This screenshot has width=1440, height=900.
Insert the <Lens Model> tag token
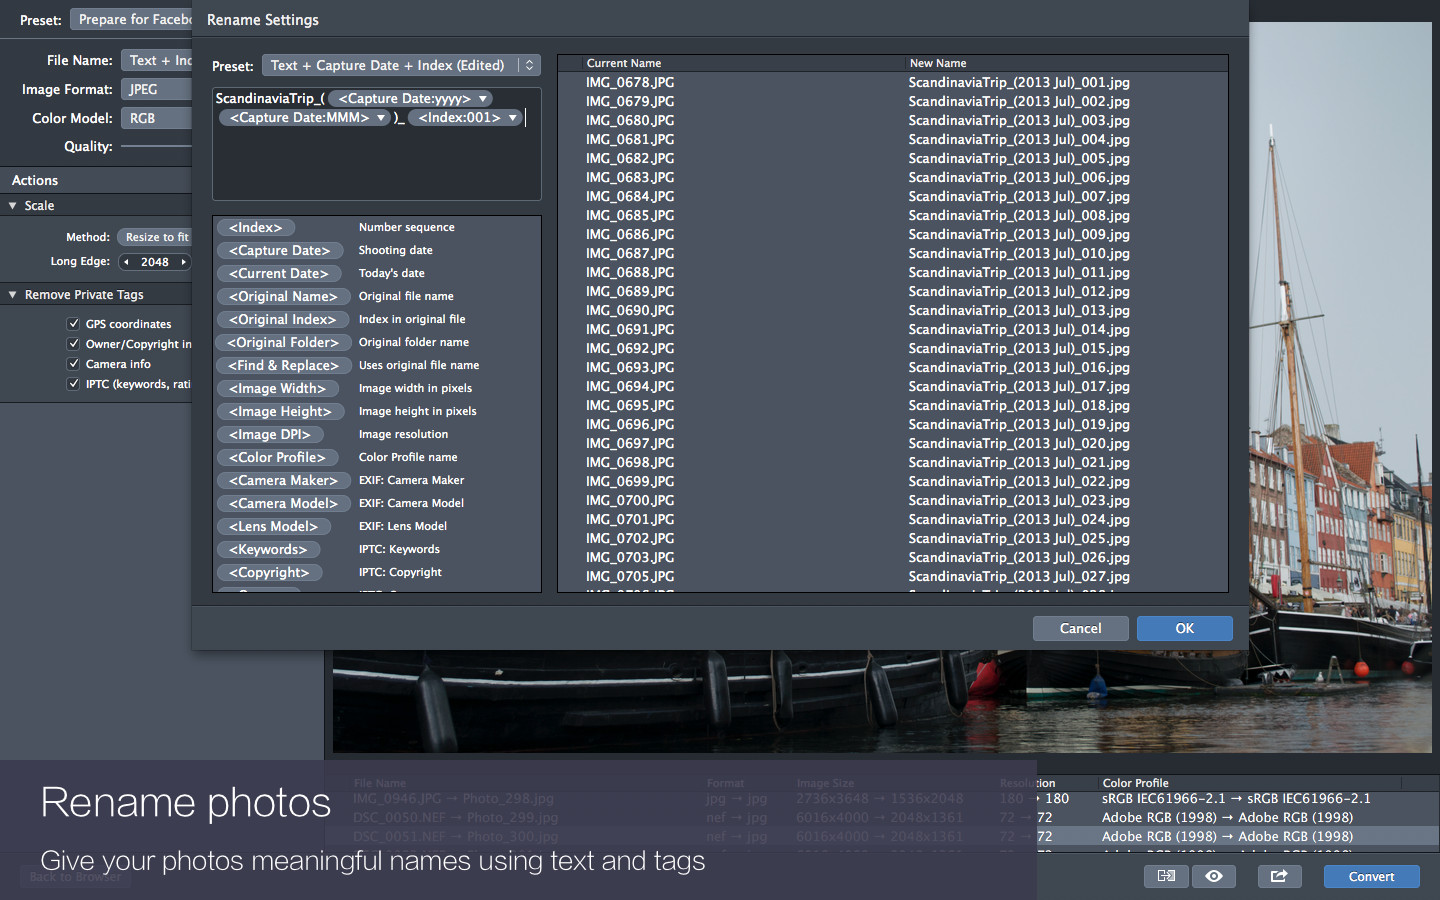274,527
